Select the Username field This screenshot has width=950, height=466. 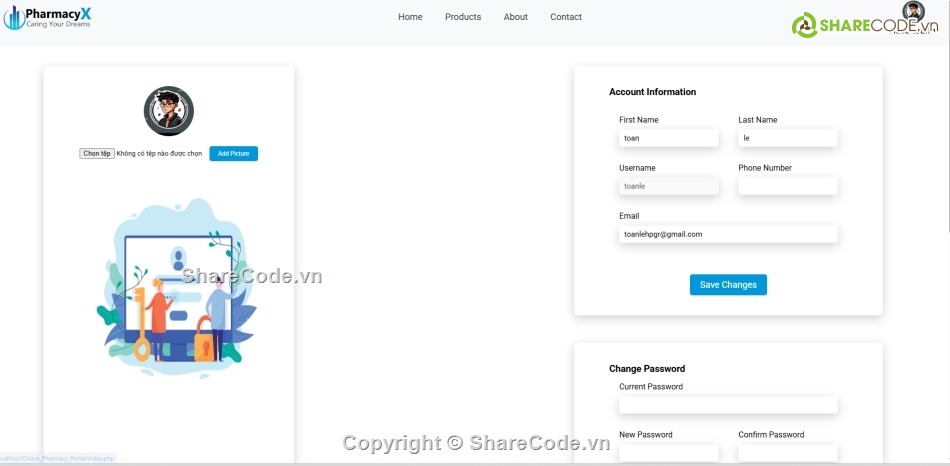click(668, 186)
